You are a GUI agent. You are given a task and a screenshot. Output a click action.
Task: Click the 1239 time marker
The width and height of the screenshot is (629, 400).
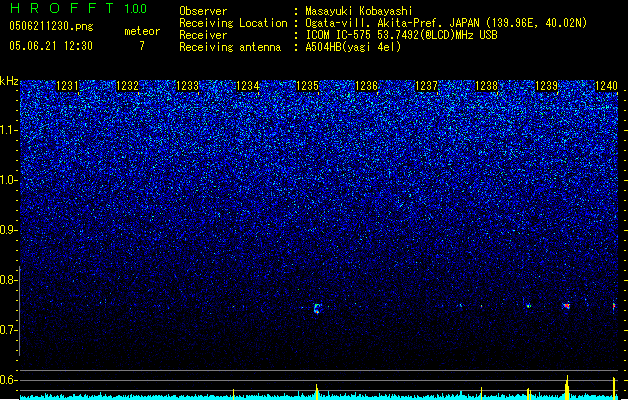(x=546, y=86)
